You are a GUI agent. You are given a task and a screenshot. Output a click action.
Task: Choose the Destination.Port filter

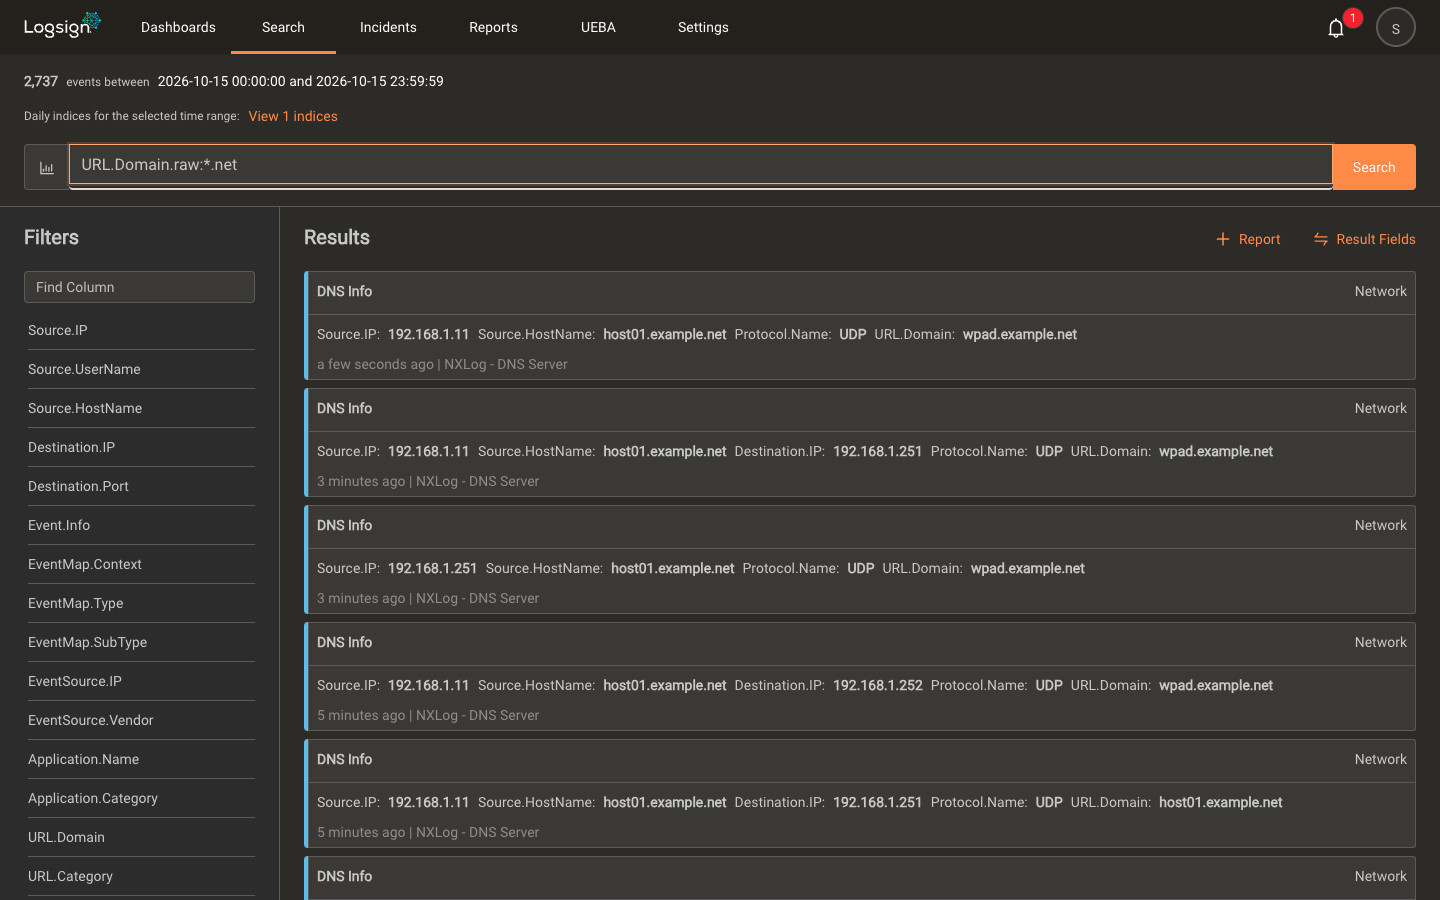tap(139, 486)
